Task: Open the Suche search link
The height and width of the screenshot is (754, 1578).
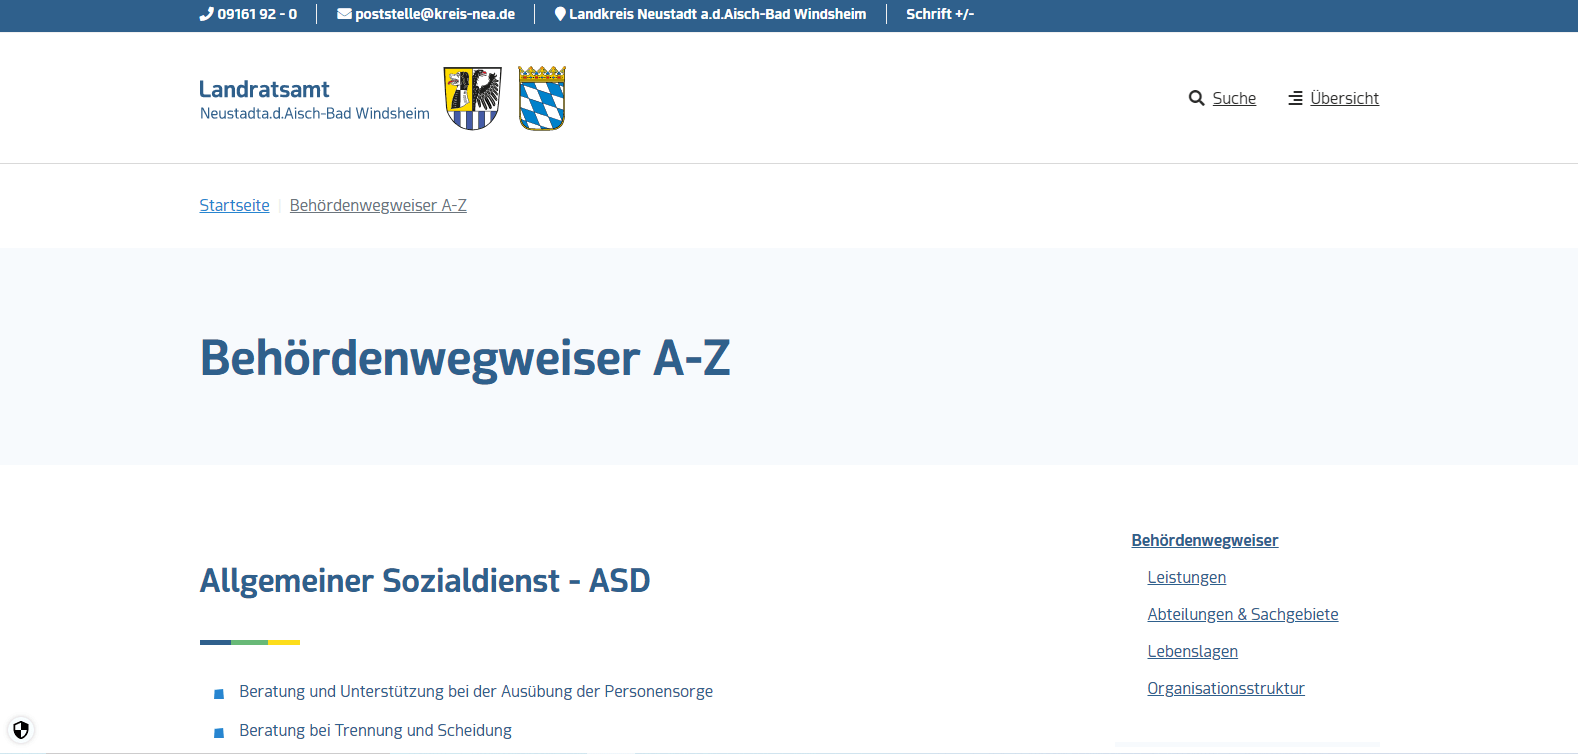Action: coord(1234,98)
